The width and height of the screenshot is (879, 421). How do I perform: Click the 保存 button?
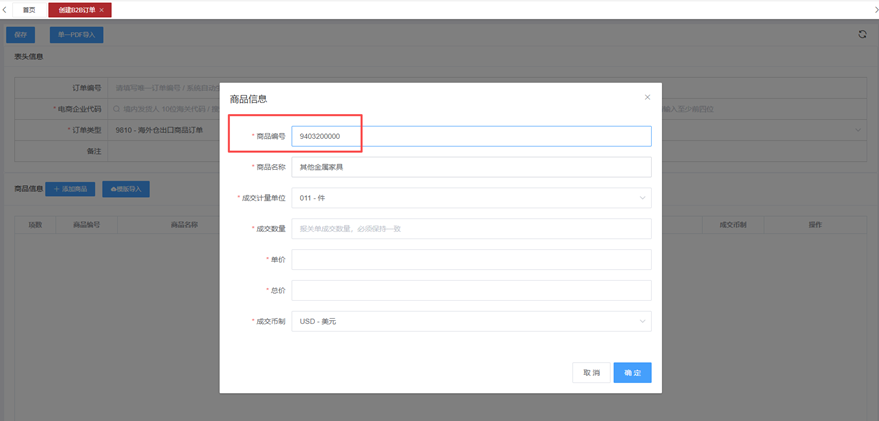pos(21,35)
